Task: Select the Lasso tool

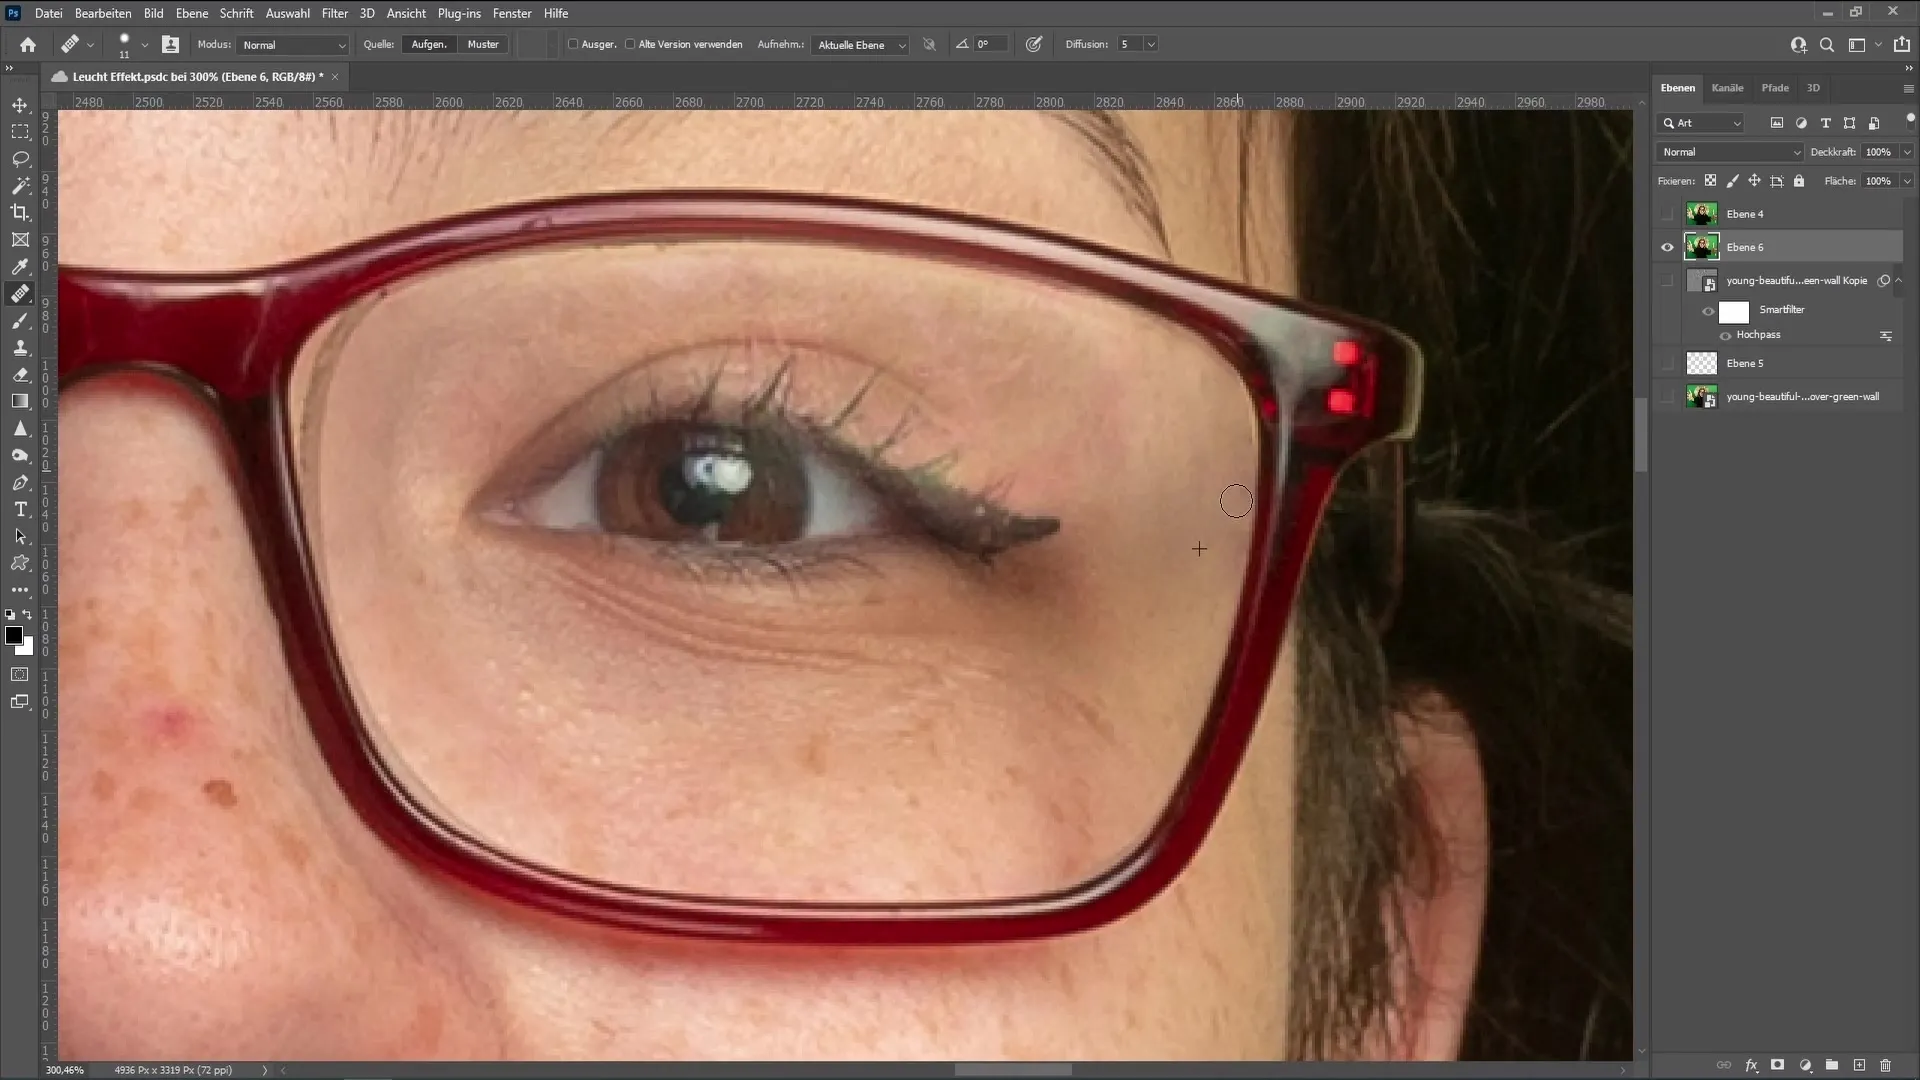Action: (x=20, y=157)
